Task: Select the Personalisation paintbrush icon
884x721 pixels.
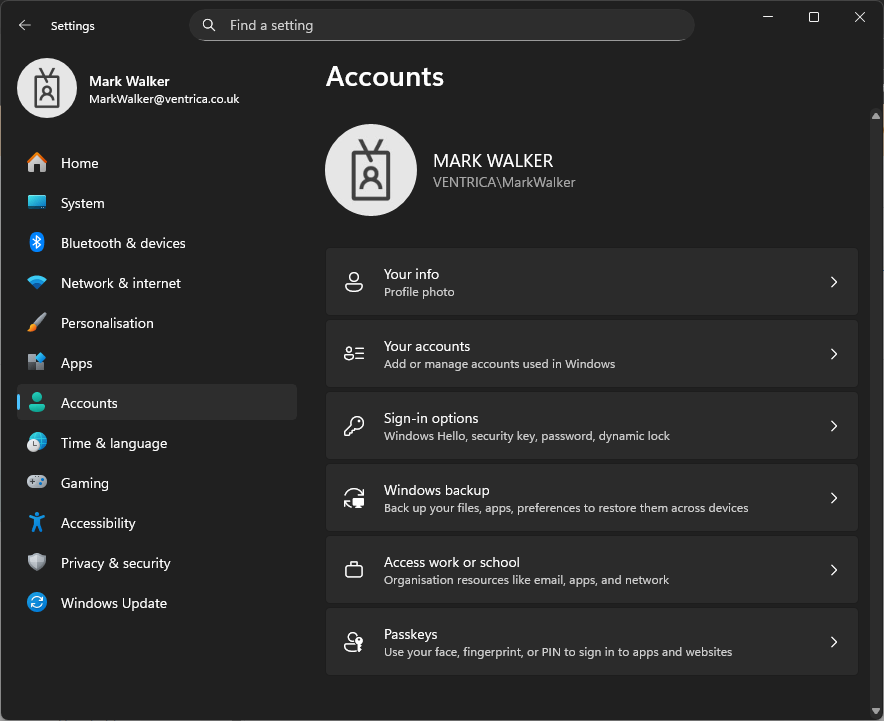Action: (37, 323)
